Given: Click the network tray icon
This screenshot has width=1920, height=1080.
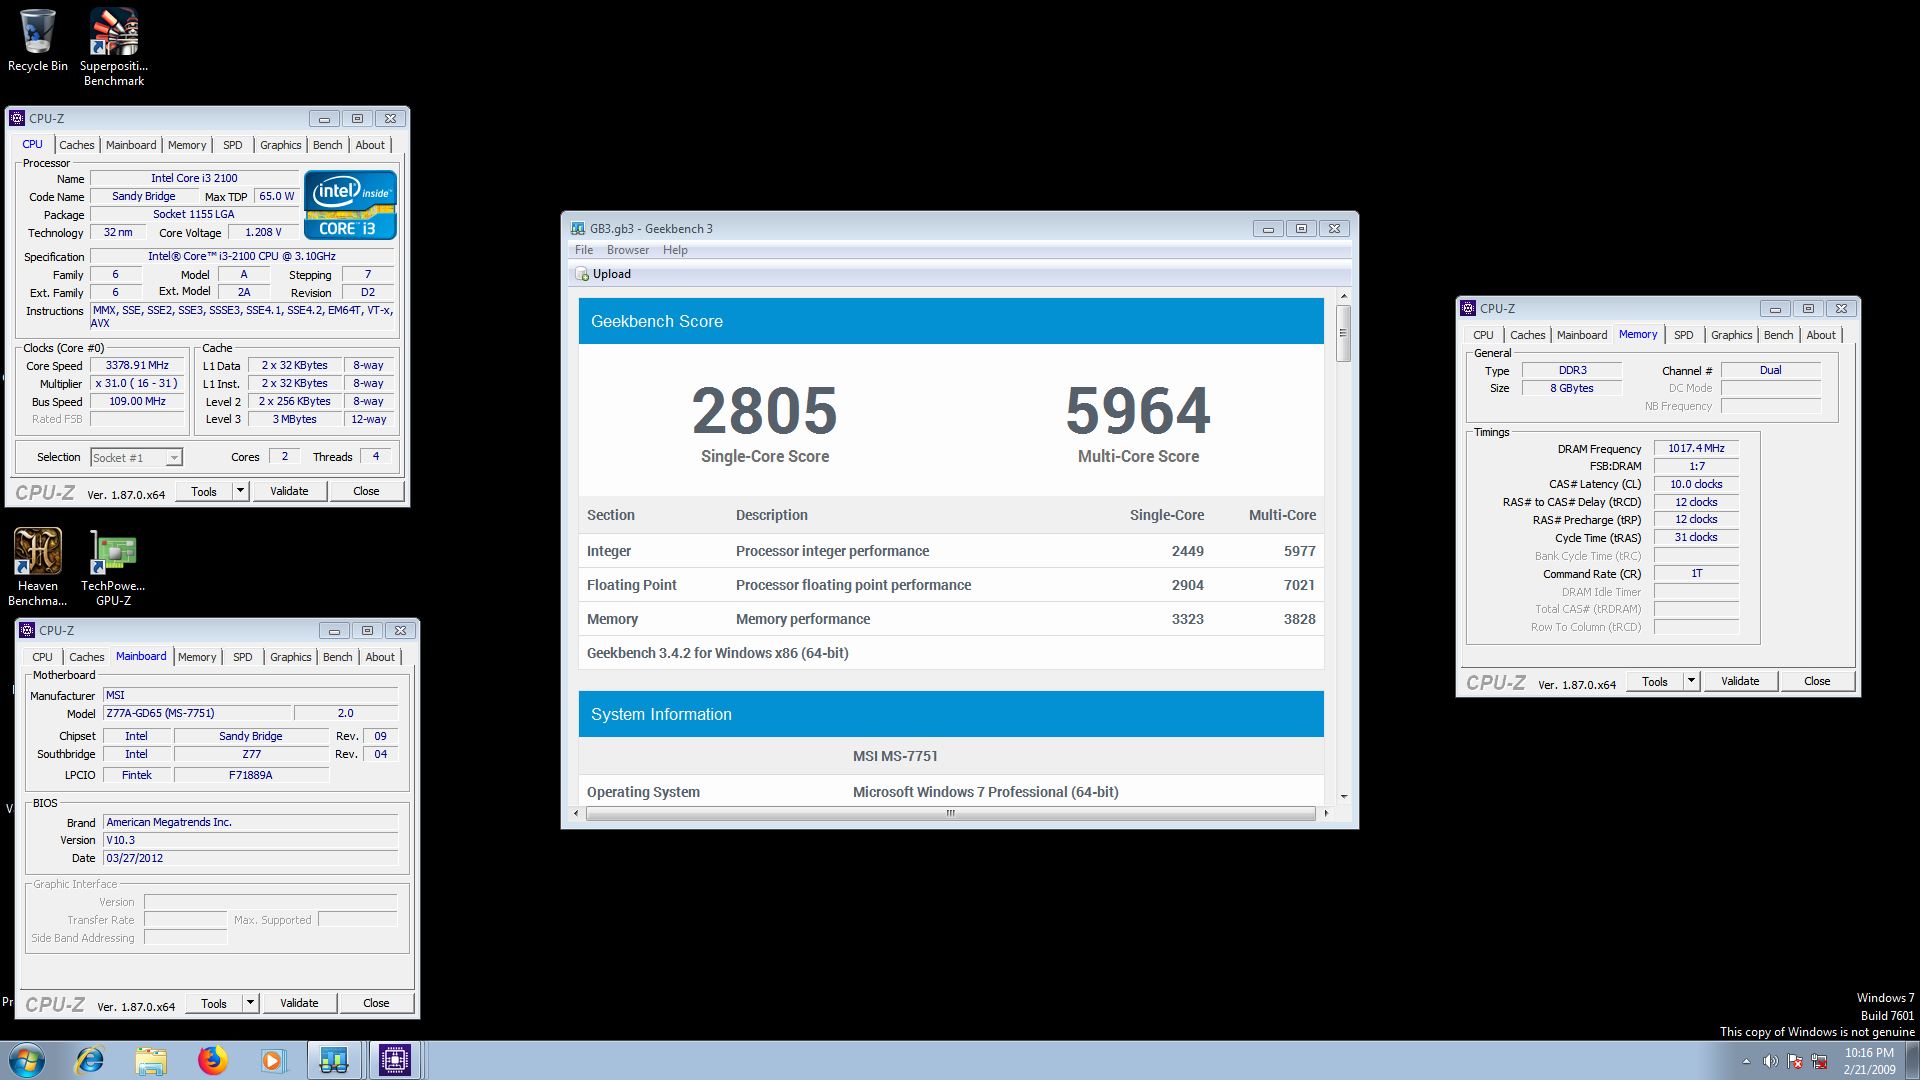Looking at the screenshot, I should 1820,1061.
